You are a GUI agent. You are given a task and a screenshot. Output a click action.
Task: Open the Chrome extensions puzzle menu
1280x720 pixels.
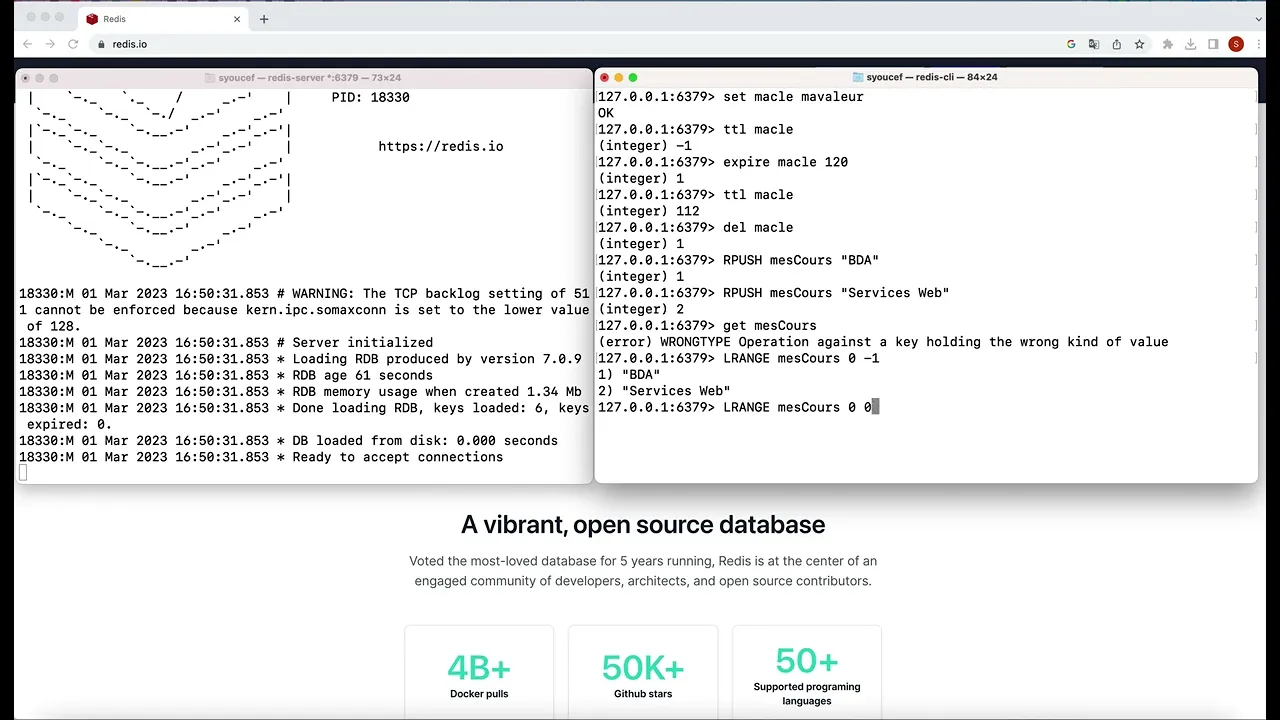click(1167, 44)
